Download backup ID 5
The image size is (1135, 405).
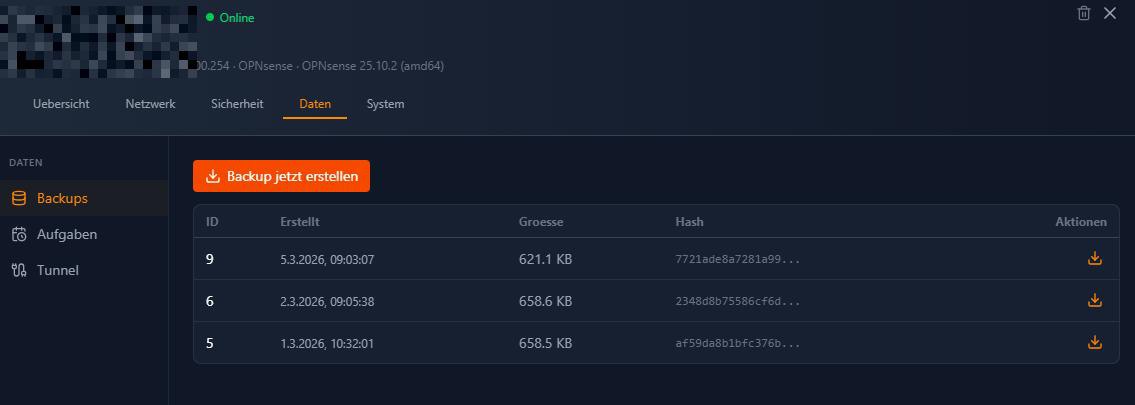pyautogui.click(x=1094, y=342)
